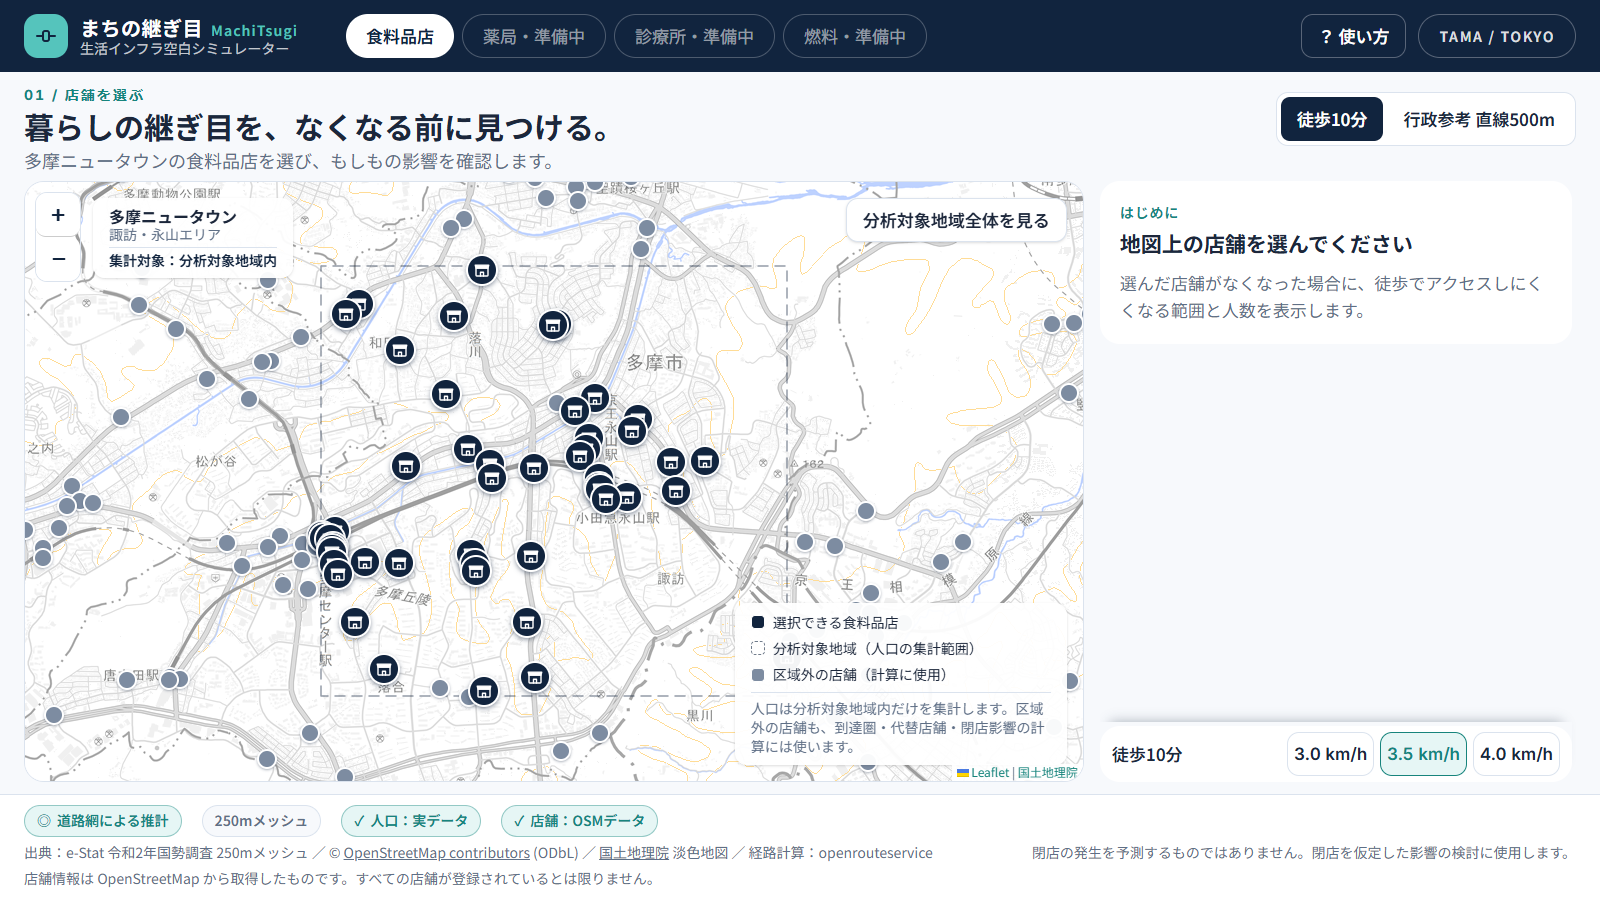Select the store marker next to 落合 label
1600x900 pixels.
(x=384, y=669)
